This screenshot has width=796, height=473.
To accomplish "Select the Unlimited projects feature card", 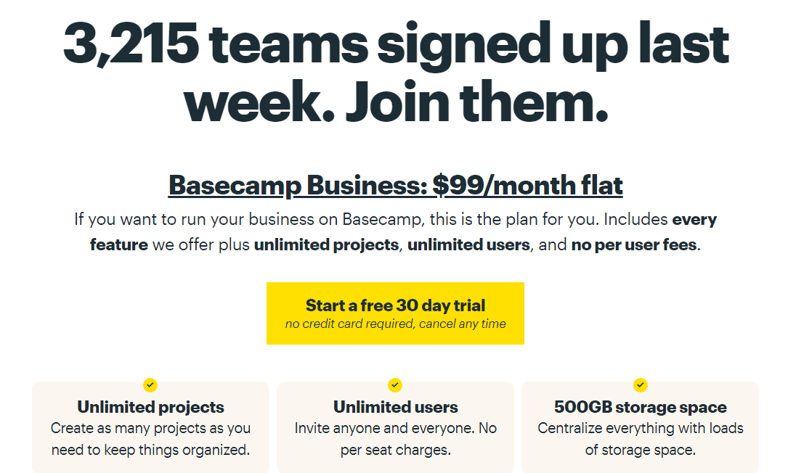I will pyautogui.click(x=150, y=427).
